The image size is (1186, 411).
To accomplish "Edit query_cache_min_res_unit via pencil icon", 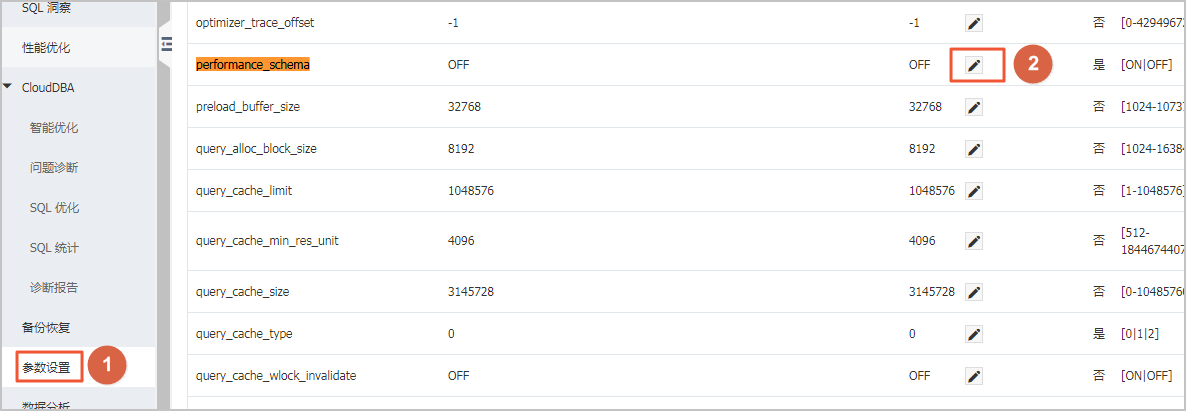I will (974, 241).
